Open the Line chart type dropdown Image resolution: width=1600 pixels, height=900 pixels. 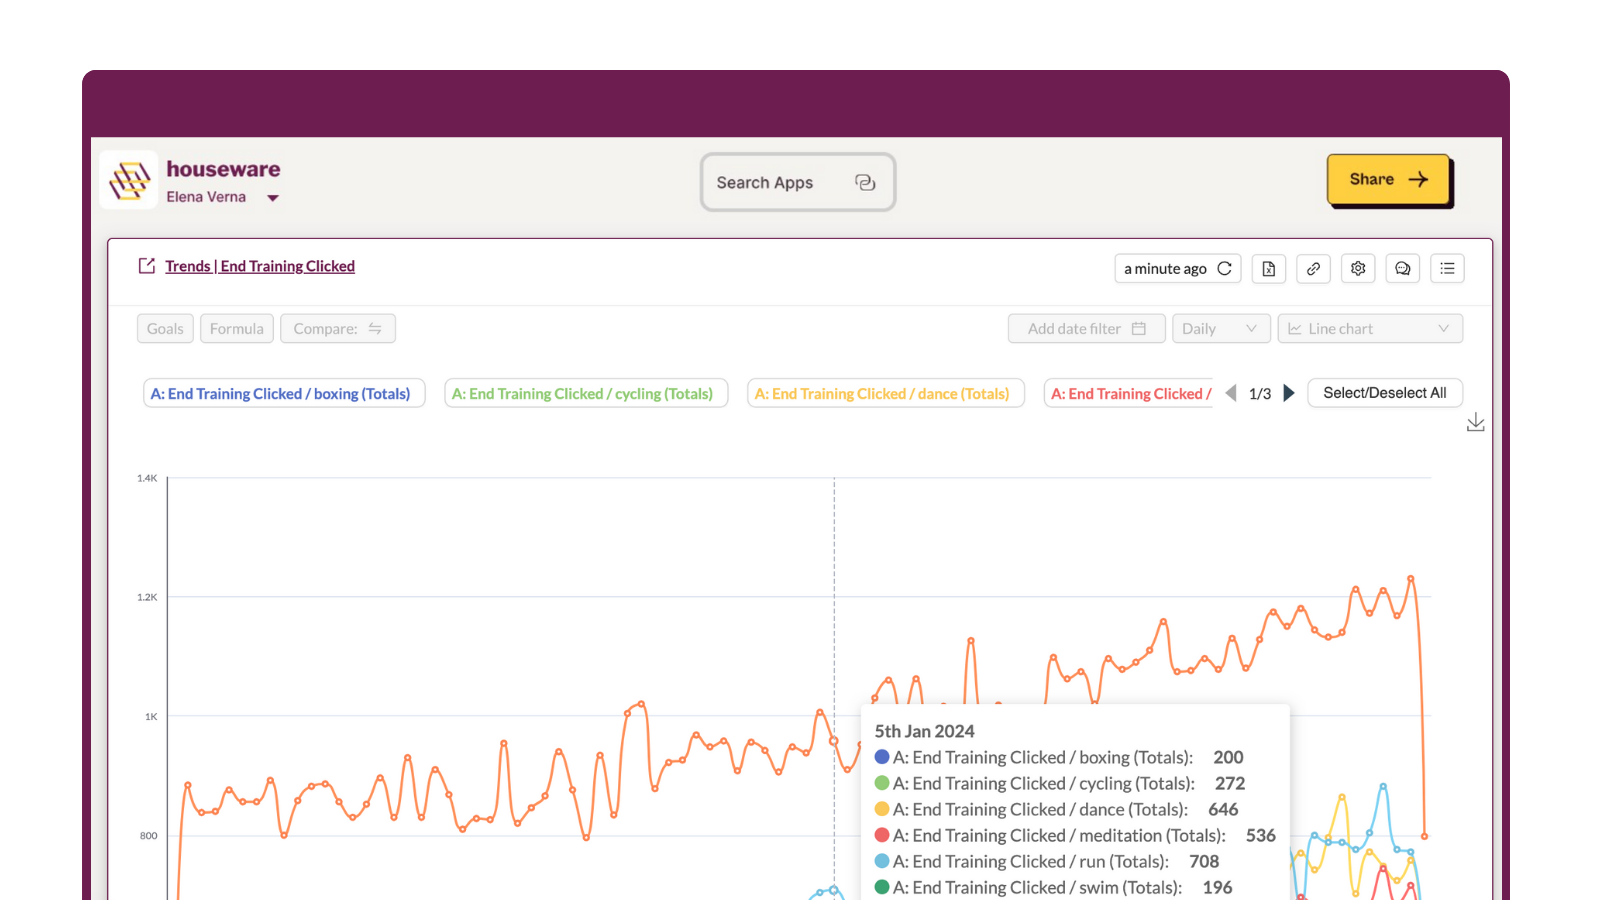(1370, 329)
